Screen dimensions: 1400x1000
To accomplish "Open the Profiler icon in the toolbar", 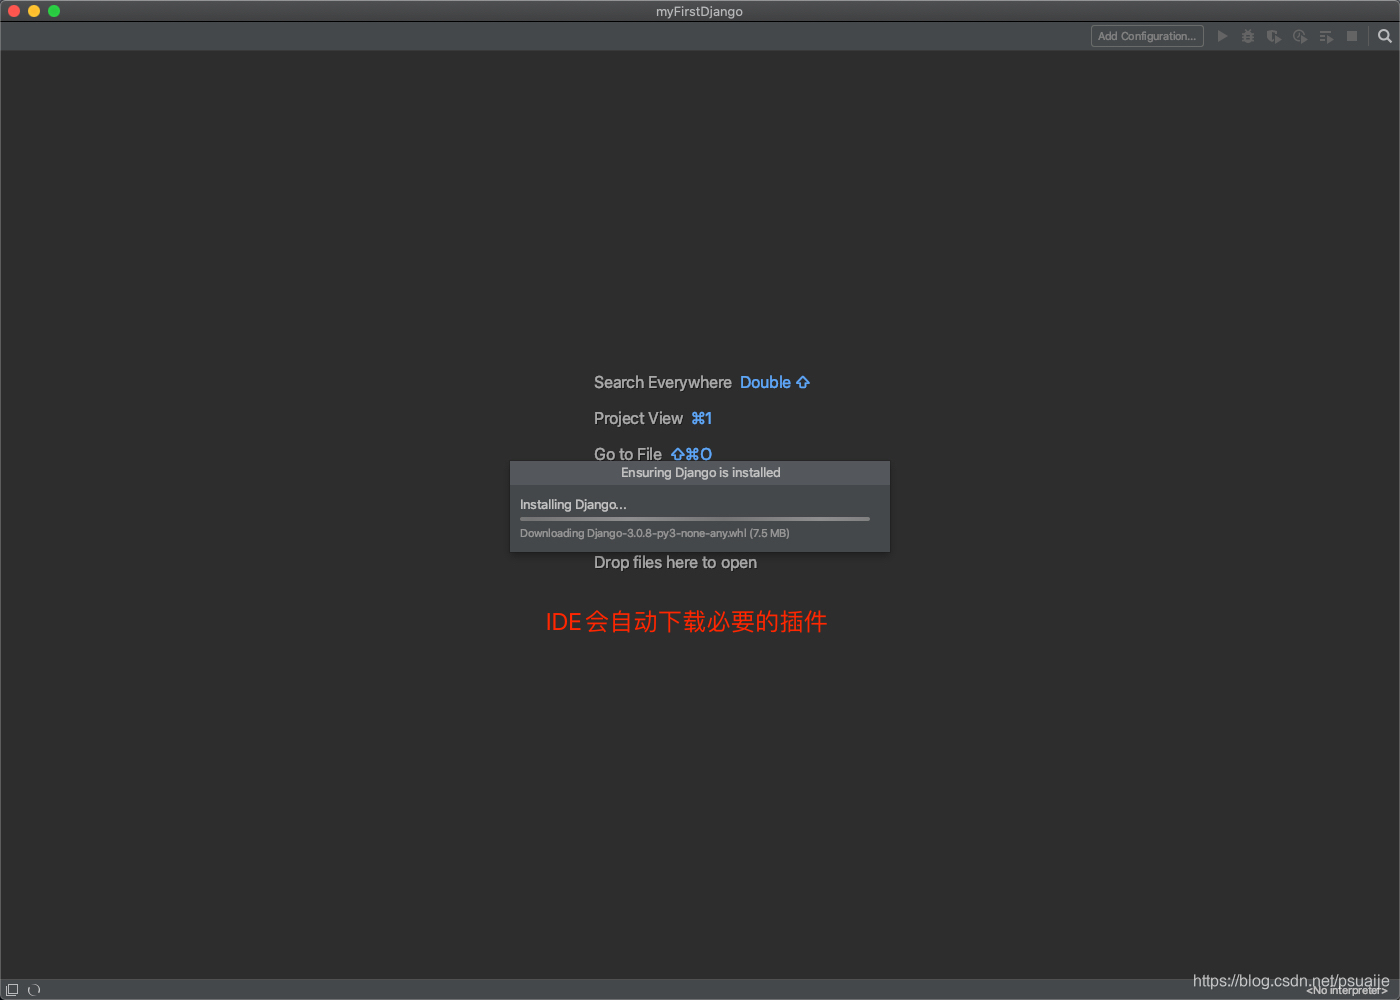I will [x=1299, y=36].
